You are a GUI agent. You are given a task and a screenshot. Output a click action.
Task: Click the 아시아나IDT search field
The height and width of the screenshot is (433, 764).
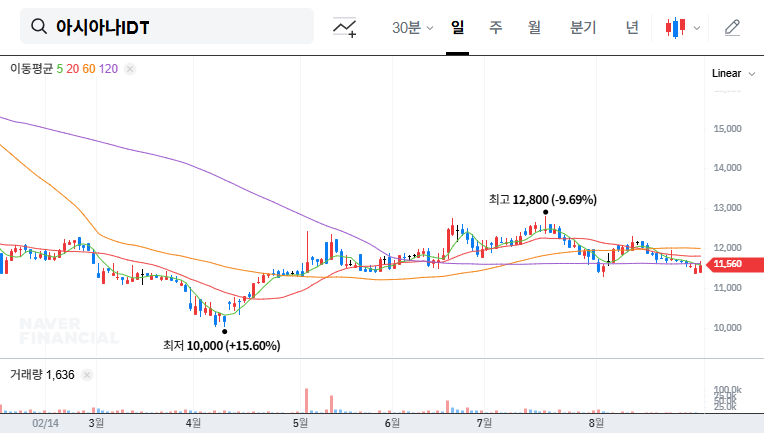[x=167, y=26]
